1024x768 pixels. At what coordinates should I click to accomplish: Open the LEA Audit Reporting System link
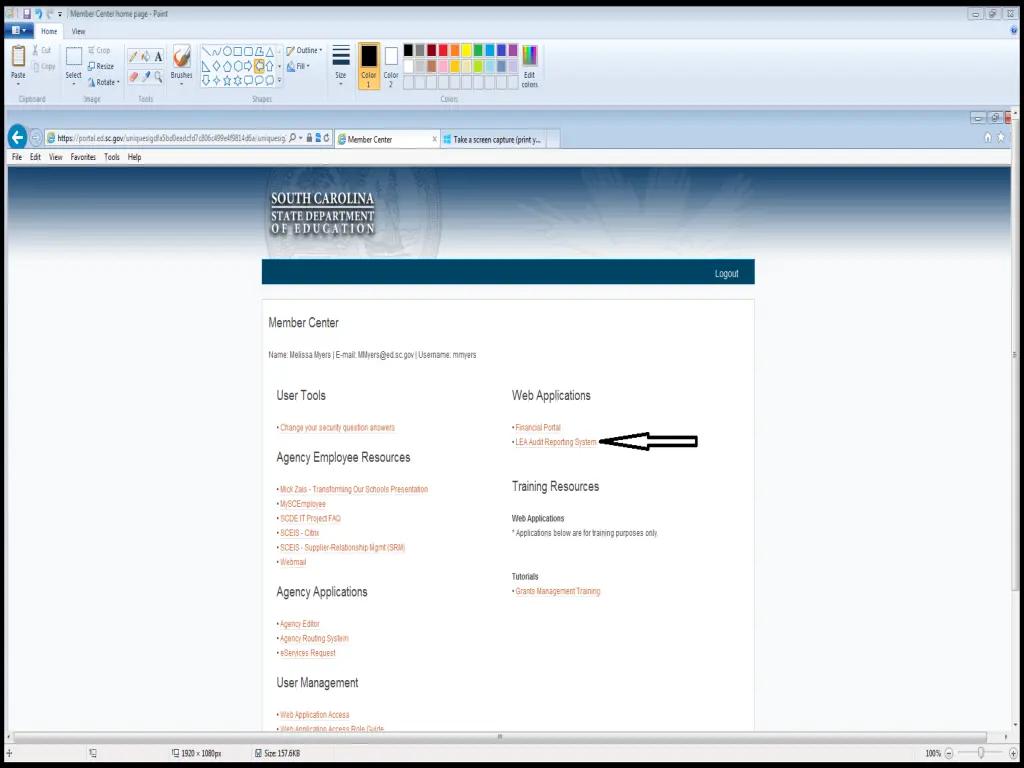point(556,442)
